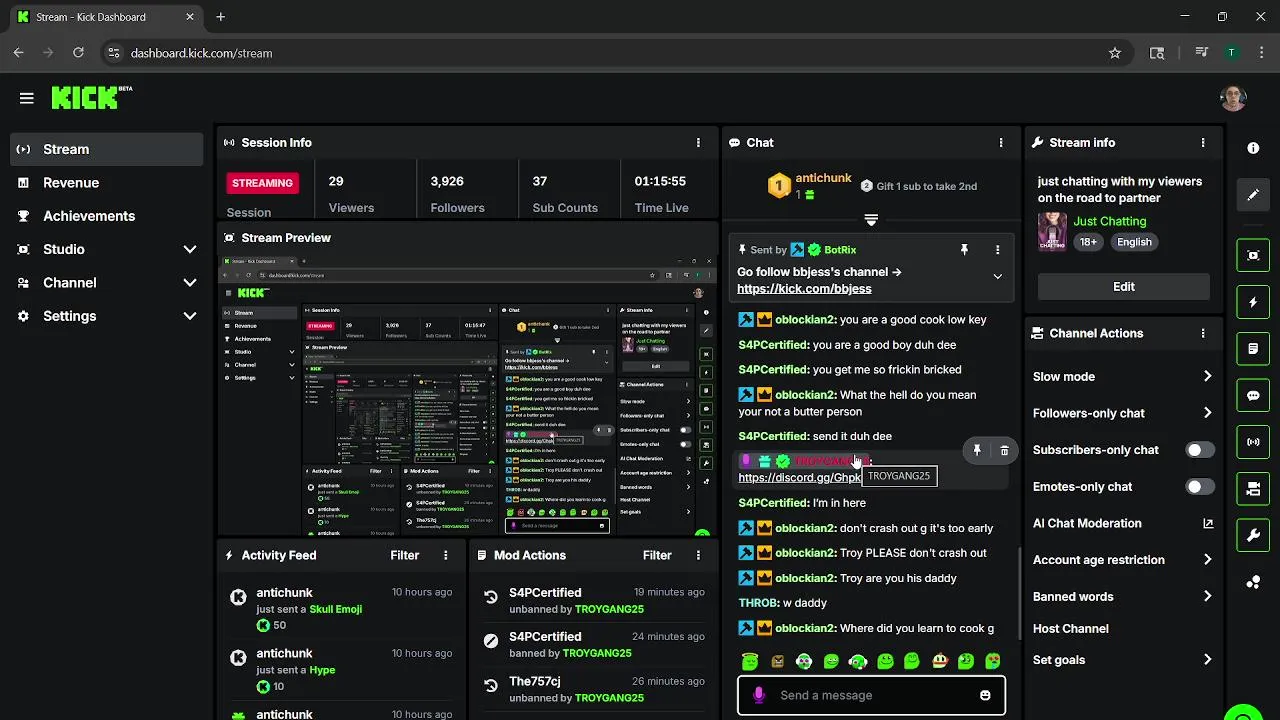
Task: Select the green headphones emote
Action: [858, 661]
